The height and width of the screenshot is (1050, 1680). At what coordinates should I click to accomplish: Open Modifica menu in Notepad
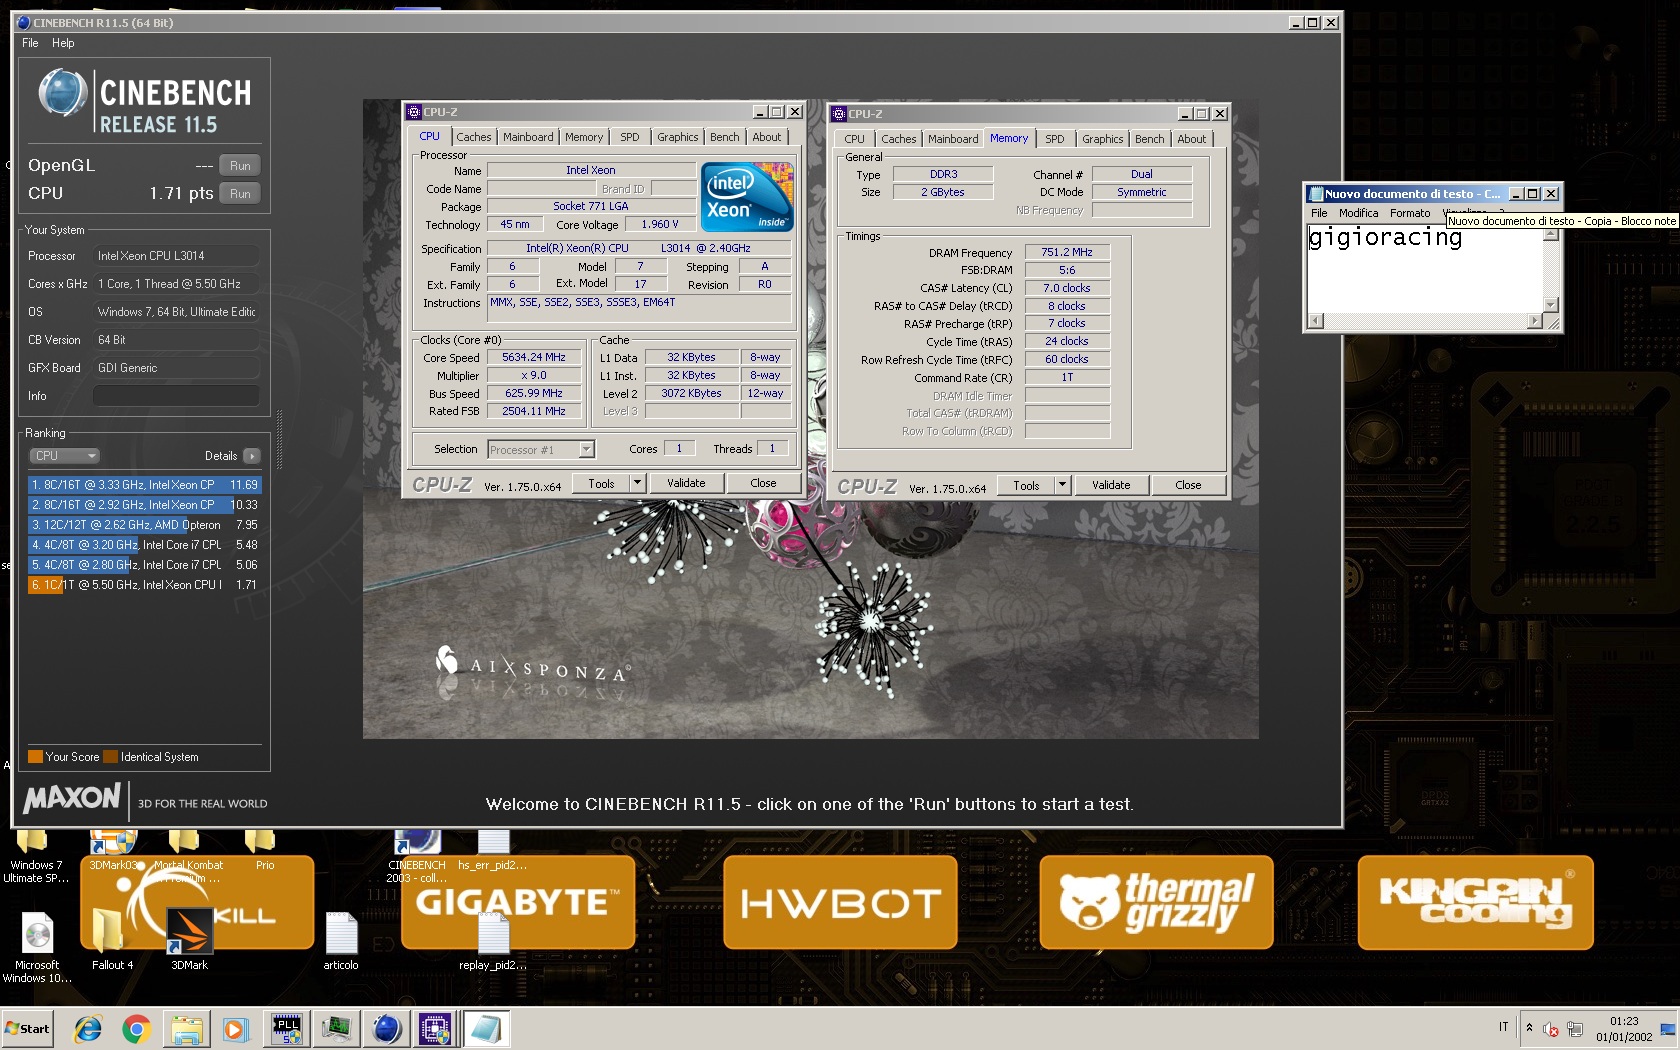(x=1358, y=213)
